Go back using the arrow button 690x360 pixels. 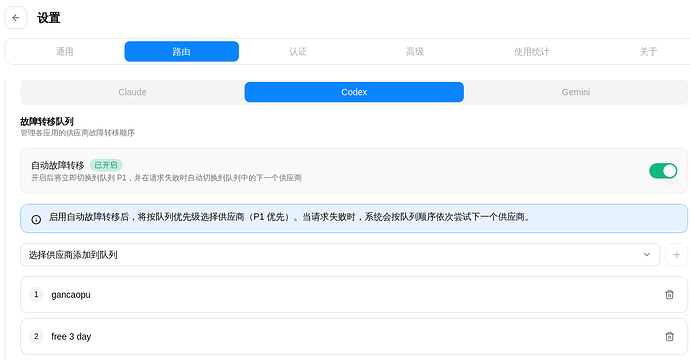(16, 18)
